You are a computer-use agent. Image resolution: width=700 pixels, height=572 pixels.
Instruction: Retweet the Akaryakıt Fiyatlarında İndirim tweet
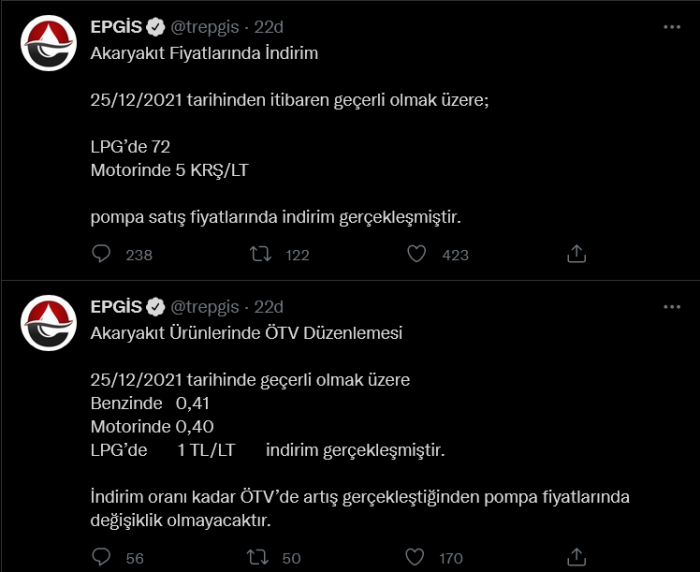point(259,254)
